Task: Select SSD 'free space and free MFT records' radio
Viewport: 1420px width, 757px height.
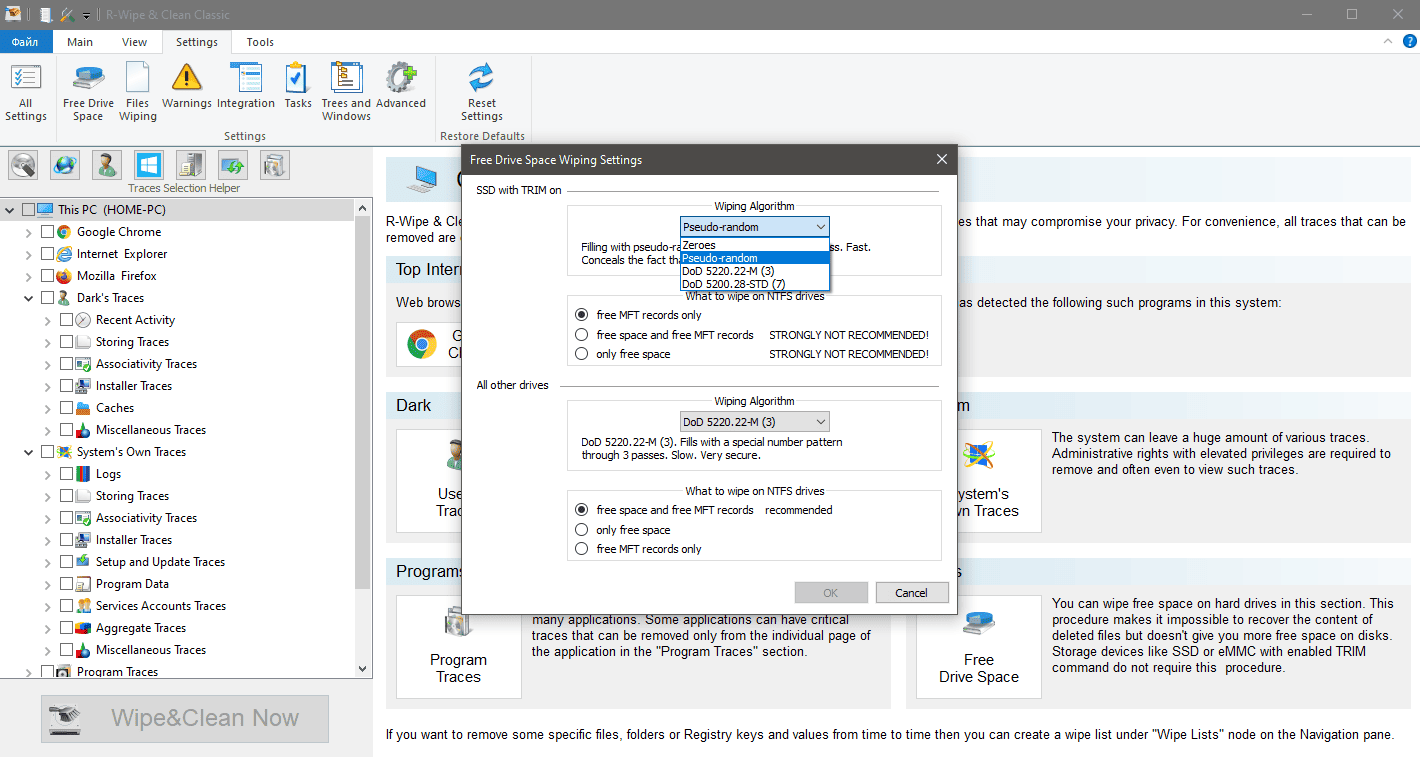Action: (x=582, y=335)
